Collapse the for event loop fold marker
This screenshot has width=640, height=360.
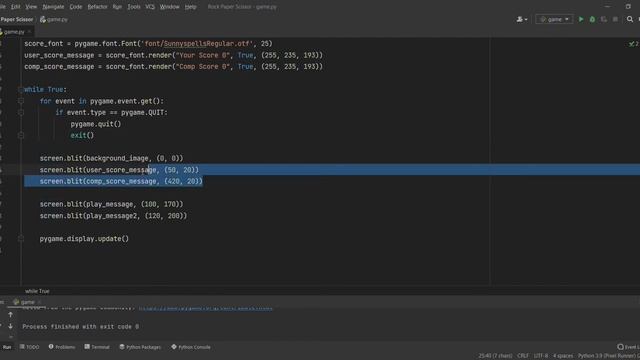click(x=21, y=101)
